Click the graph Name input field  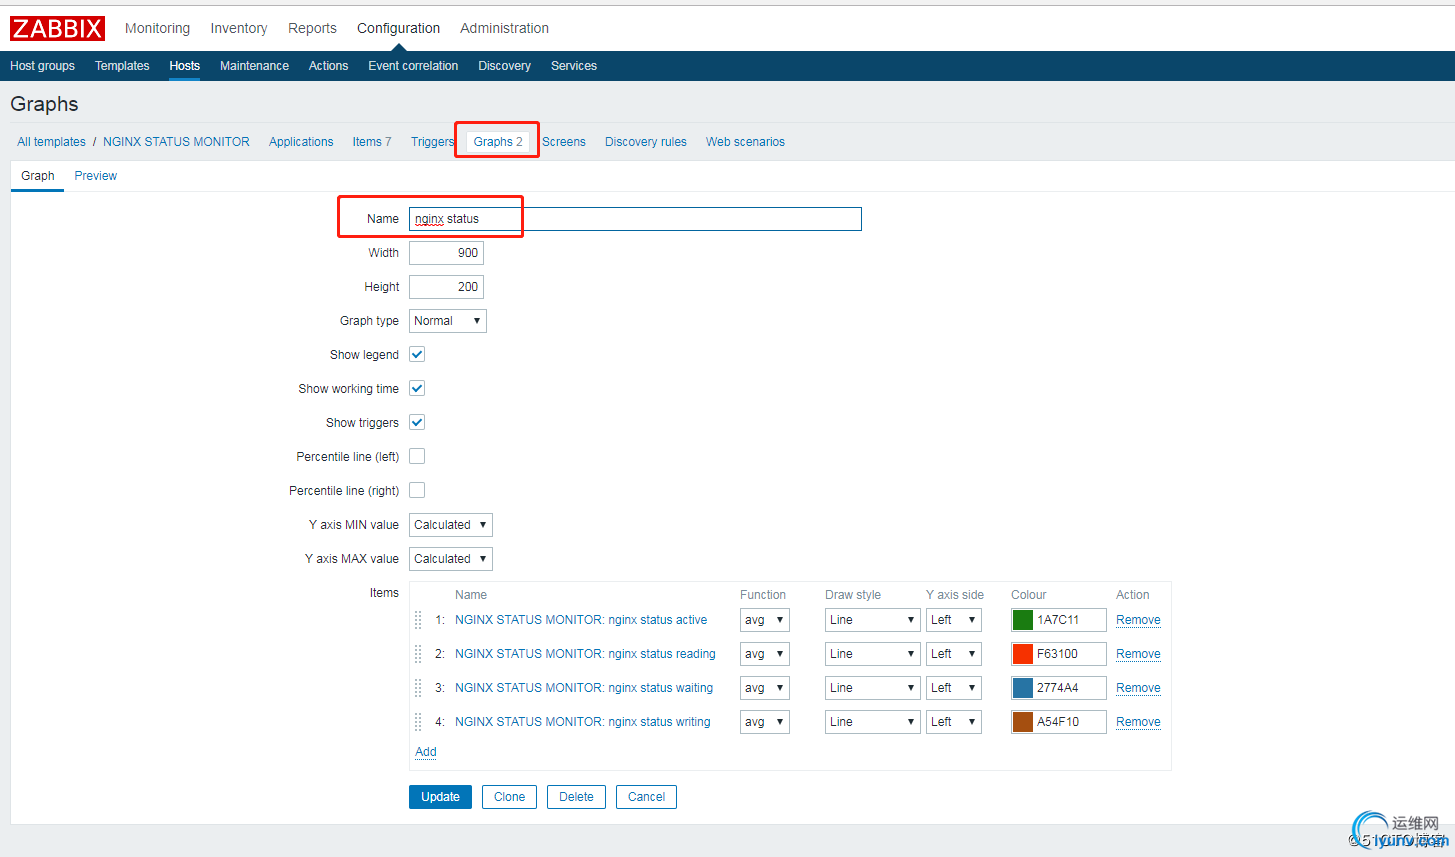pos(635,219)
